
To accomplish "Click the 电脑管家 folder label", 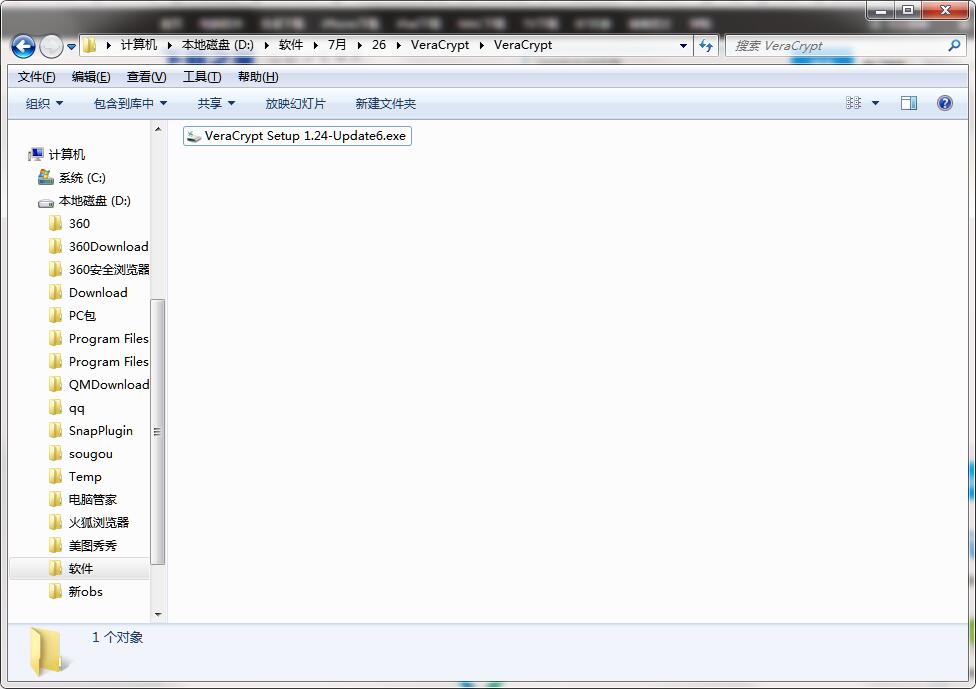I will (x=92, y=500).
